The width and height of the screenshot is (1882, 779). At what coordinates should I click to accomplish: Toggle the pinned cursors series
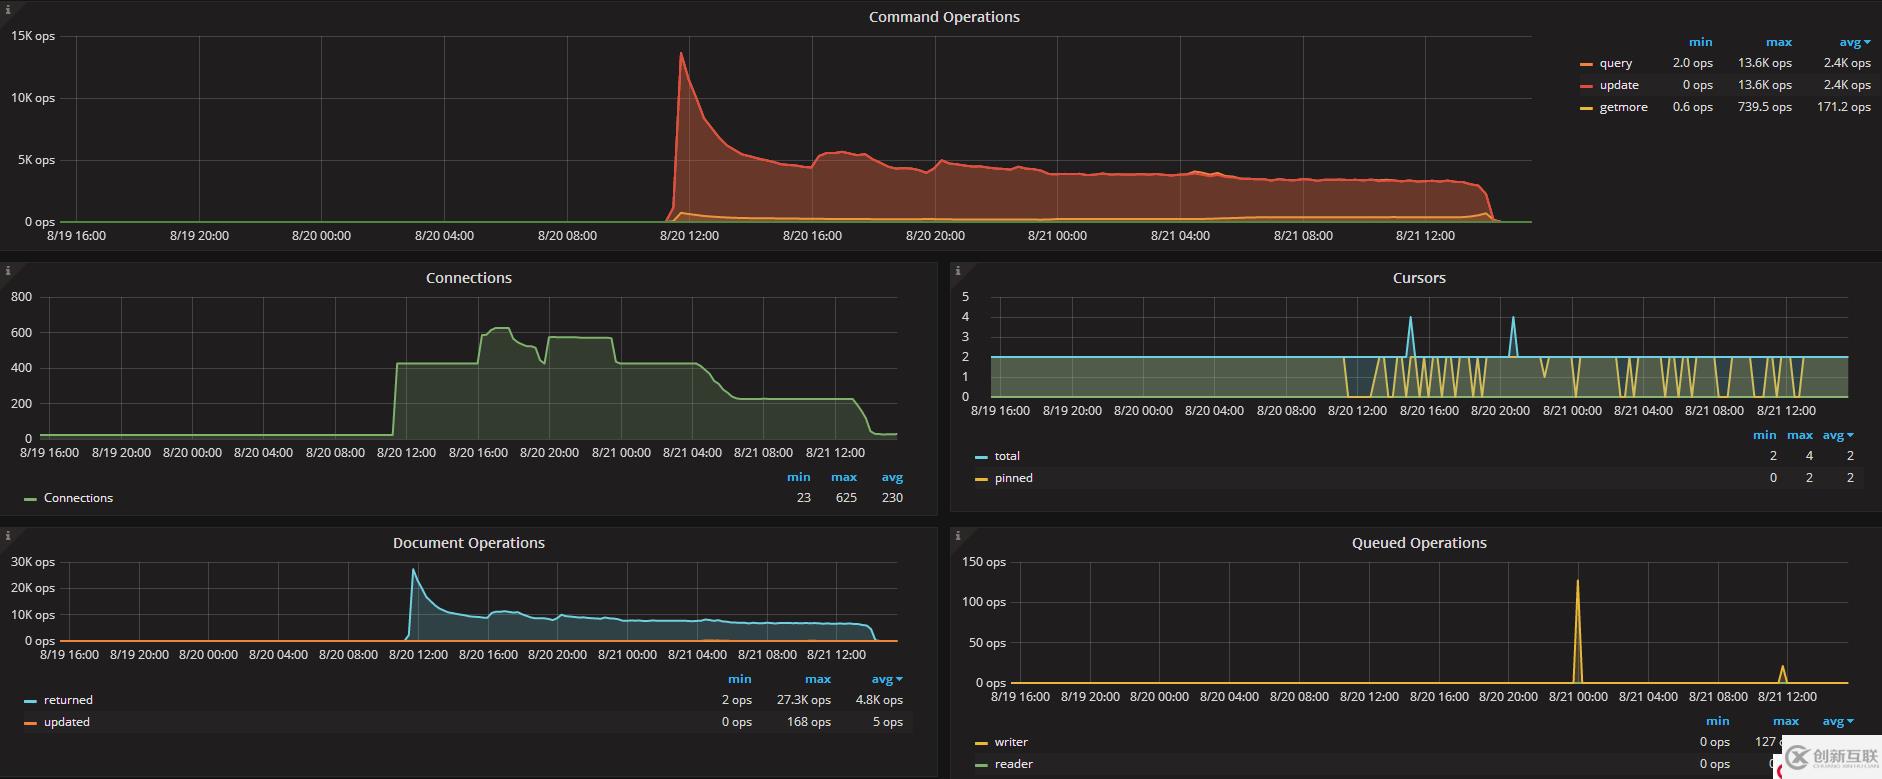pyautogui.click(x=1013, y=478)
